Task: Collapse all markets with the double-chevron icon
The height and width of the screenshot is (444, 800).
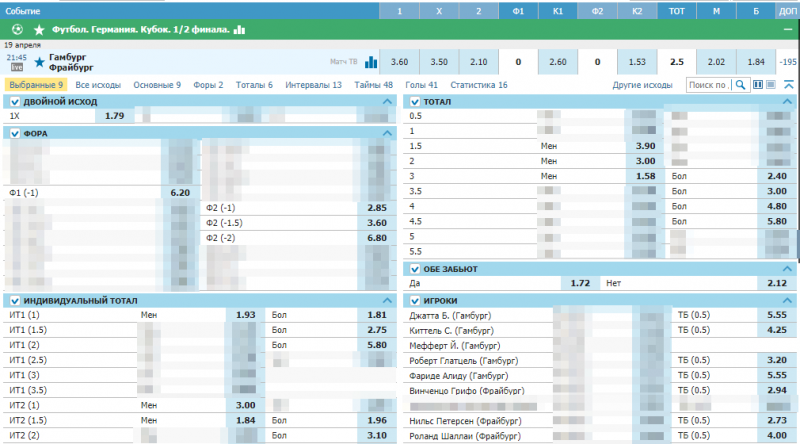Action: pyautogui.click(x=788, y=86)
